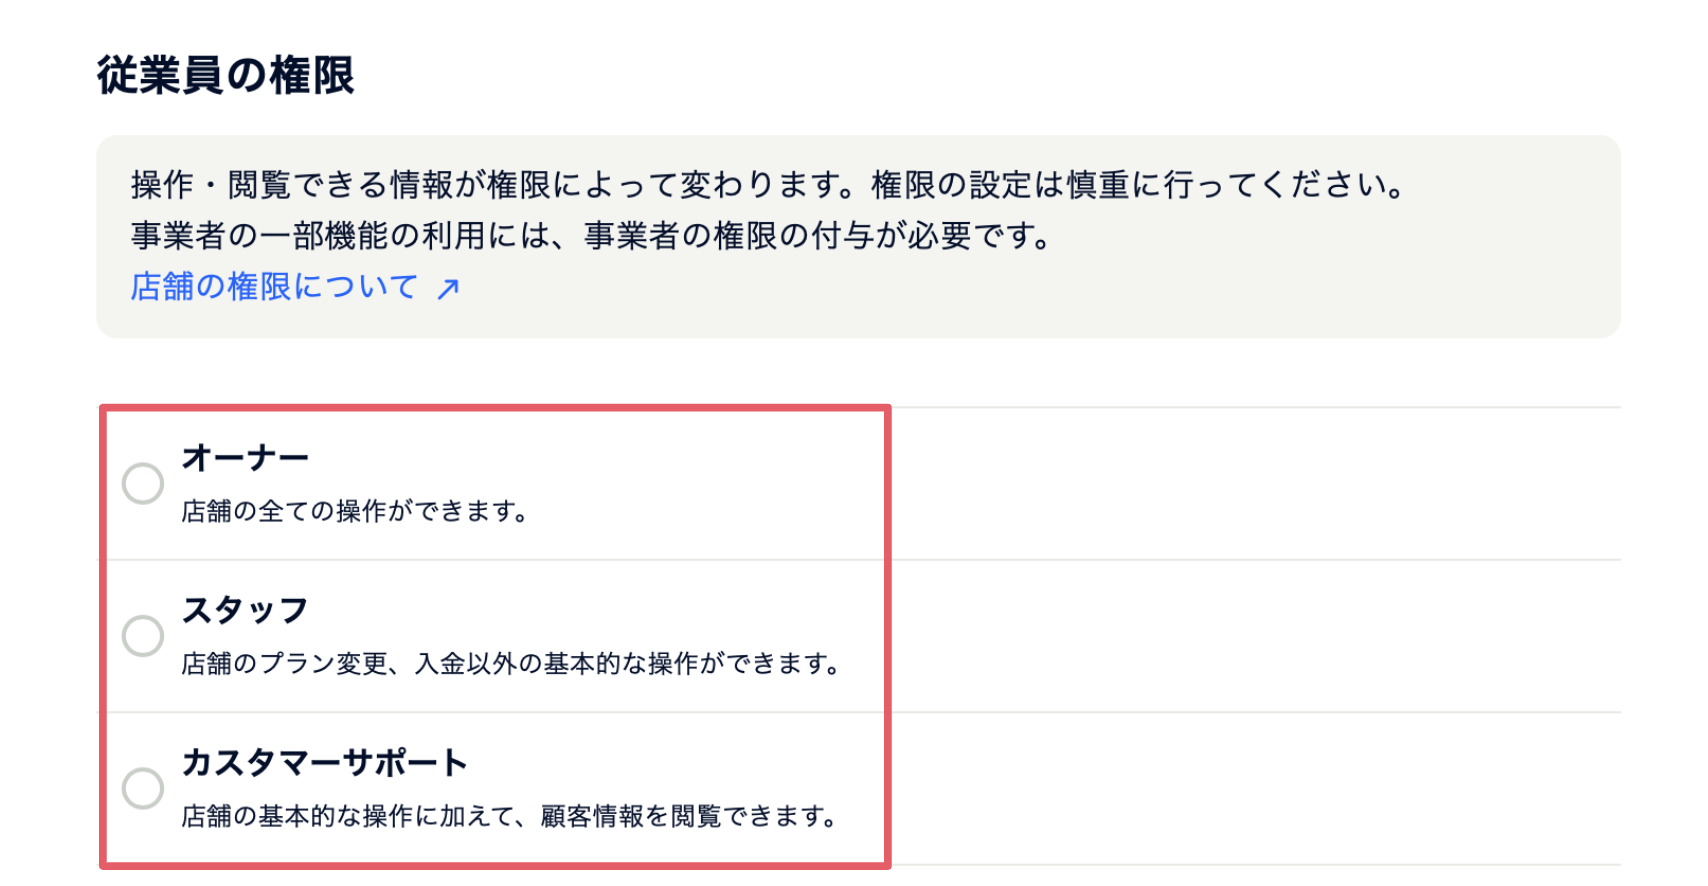Enable the カスタマーサポート radio button
Screen dimensions: 1708x886
(143, 788)
